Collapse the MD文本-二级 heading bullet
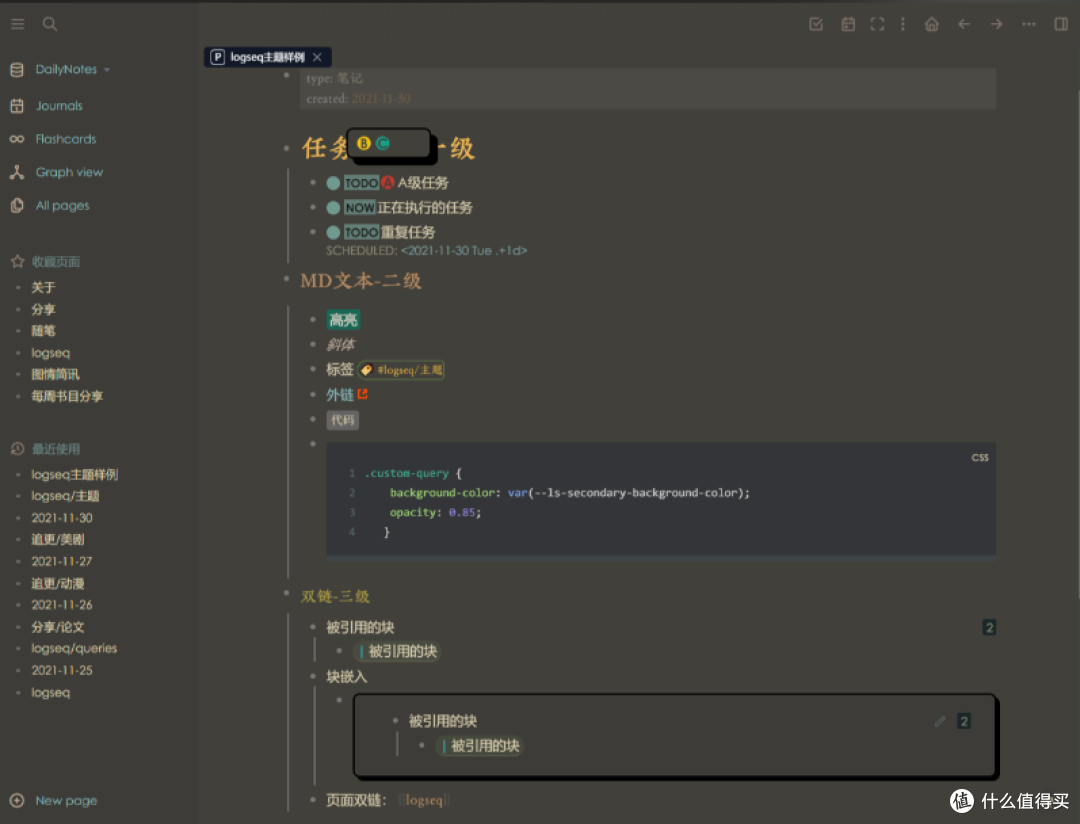Image resolution: width=1080 pixels, height=824 pixels. [286, 279]
